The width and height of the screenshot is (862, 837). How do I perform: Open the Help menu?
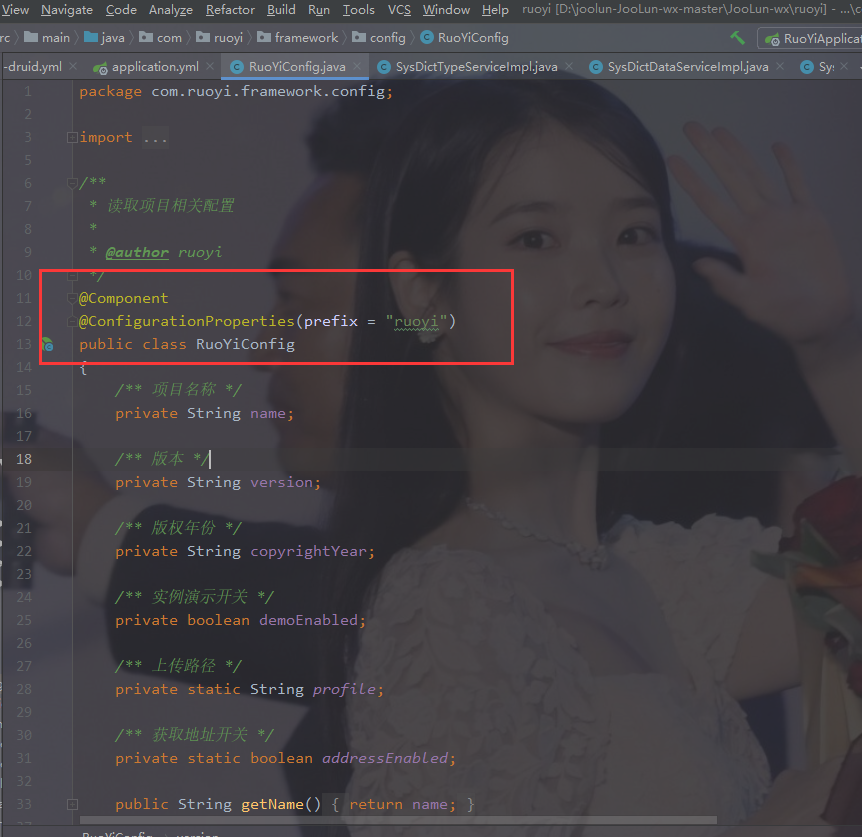[495, 10]
